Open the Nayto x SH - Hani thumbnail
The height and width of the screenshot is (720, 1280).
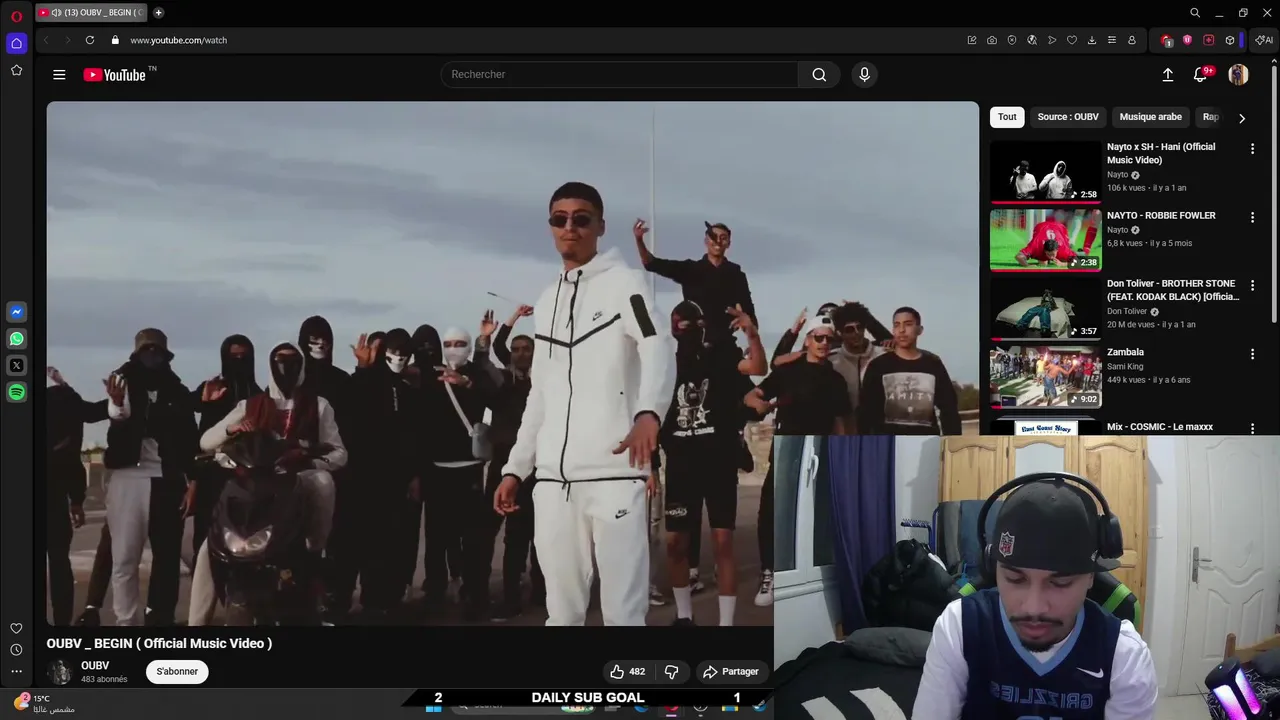pos(1045,171)
